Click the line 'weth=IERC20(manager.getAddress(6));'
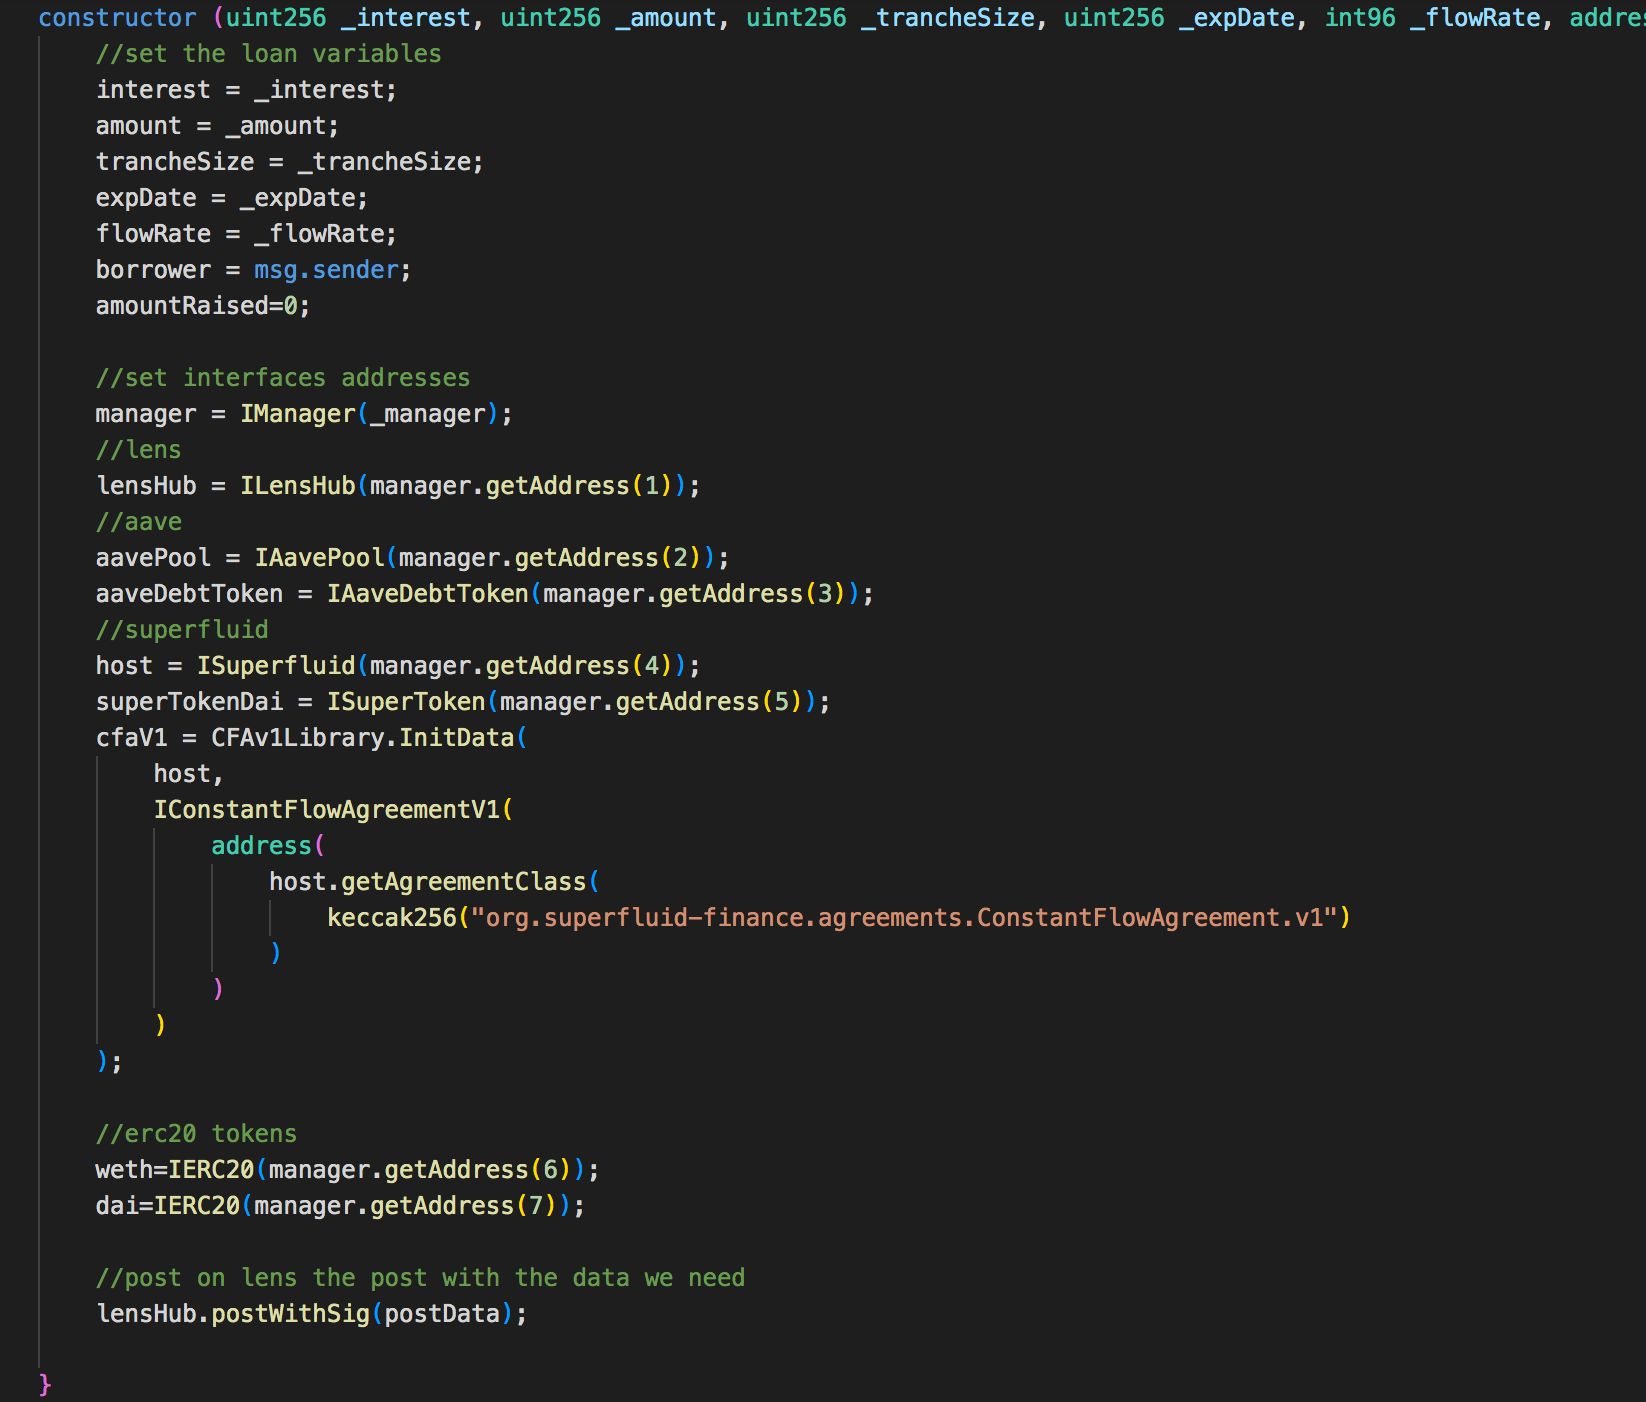The height and width of the screenshot is (1402, 1646). pyautogui.click(x=348, y=1170)
